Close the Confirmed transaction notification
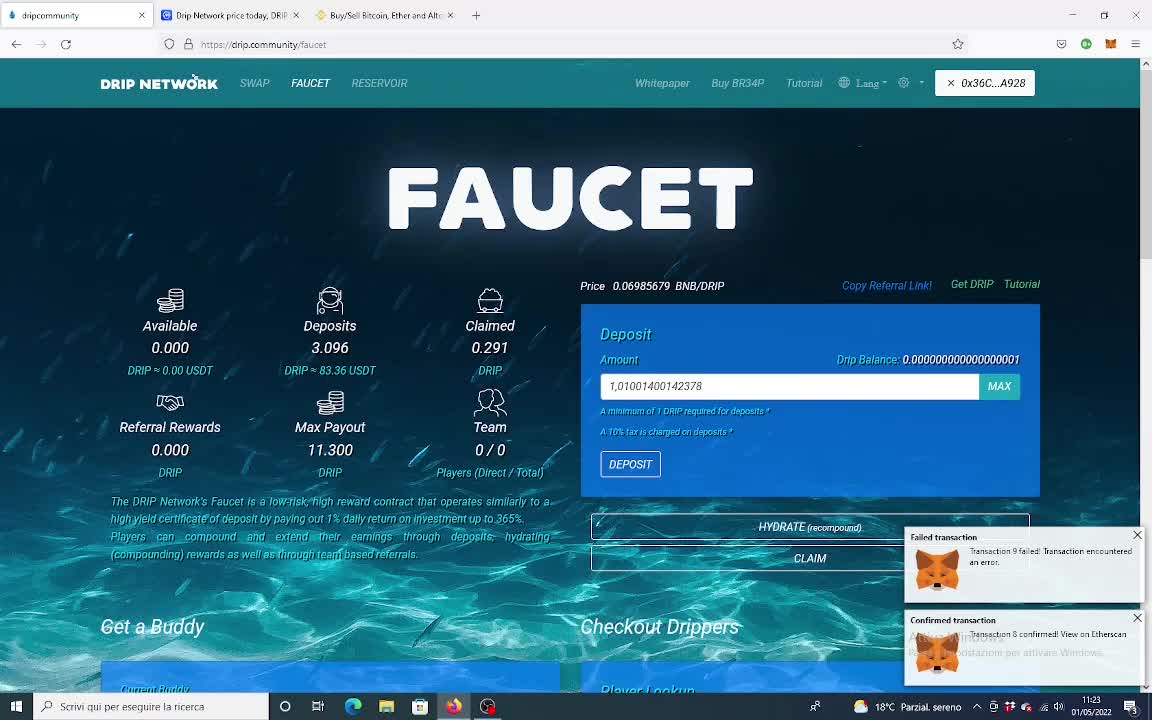 click(x=1137, y=618)
